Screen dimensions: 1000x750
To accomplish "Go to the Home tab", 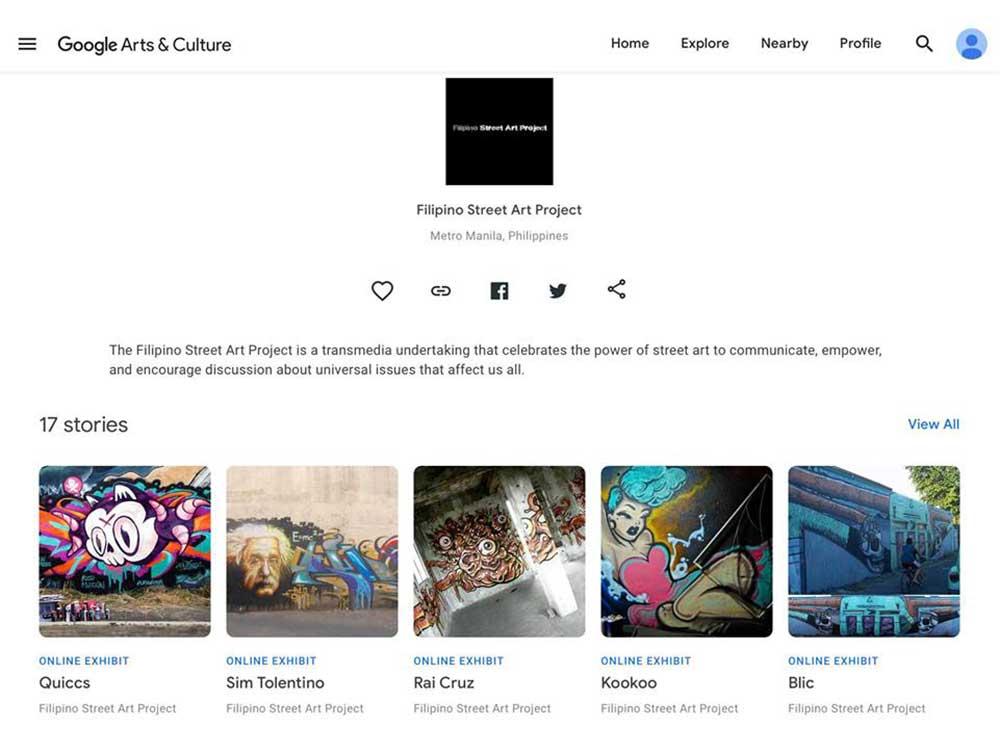I will pos(630,44).
